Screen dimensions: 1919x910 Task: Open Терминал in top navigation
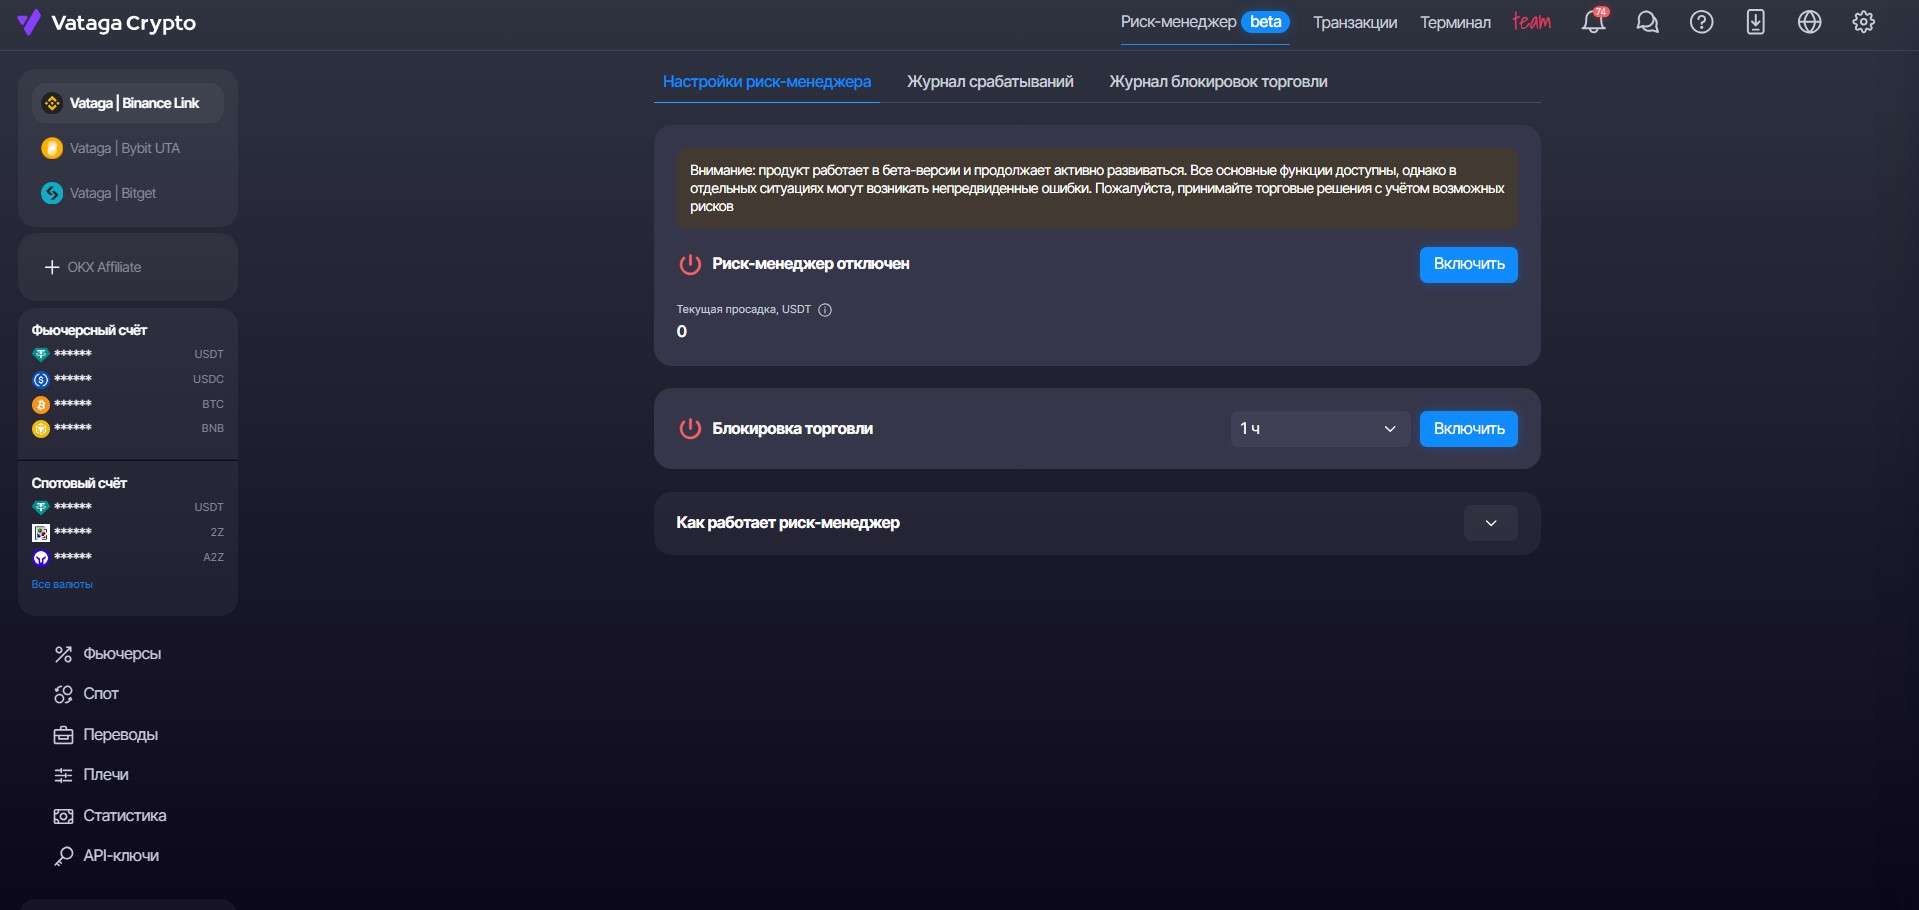click(x=1455, y=22)
